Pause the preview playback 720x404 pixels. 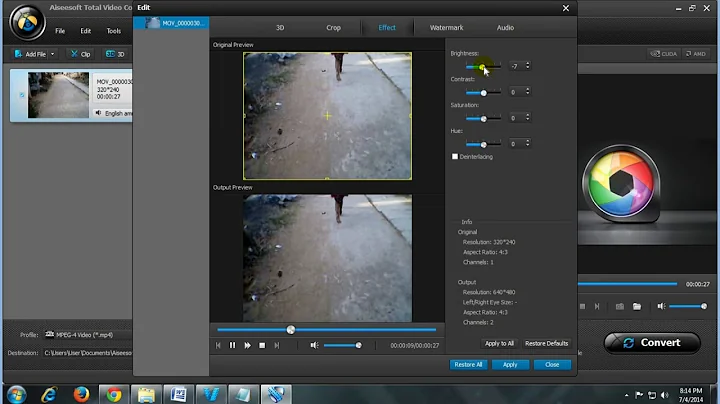pyautogui.click(x=232, y=345)
